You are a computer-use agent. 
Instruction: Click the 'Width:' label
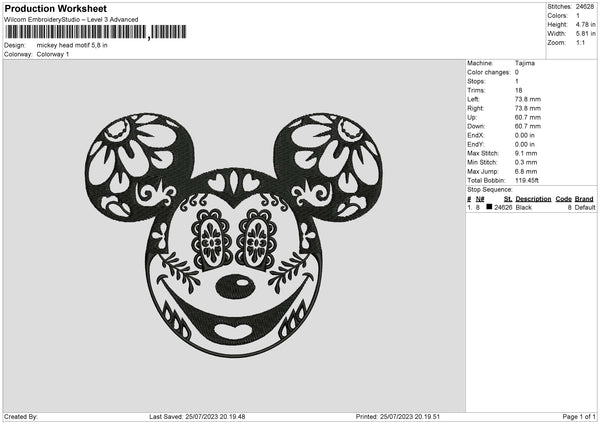pos(557,34)
